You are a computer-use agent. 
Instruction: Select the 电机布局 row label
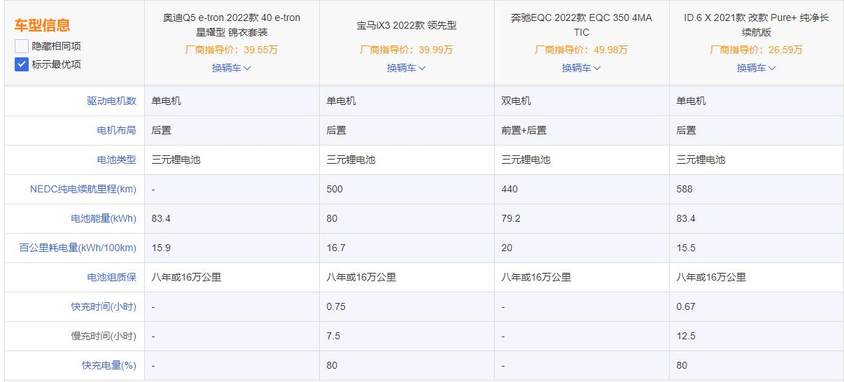116,130
